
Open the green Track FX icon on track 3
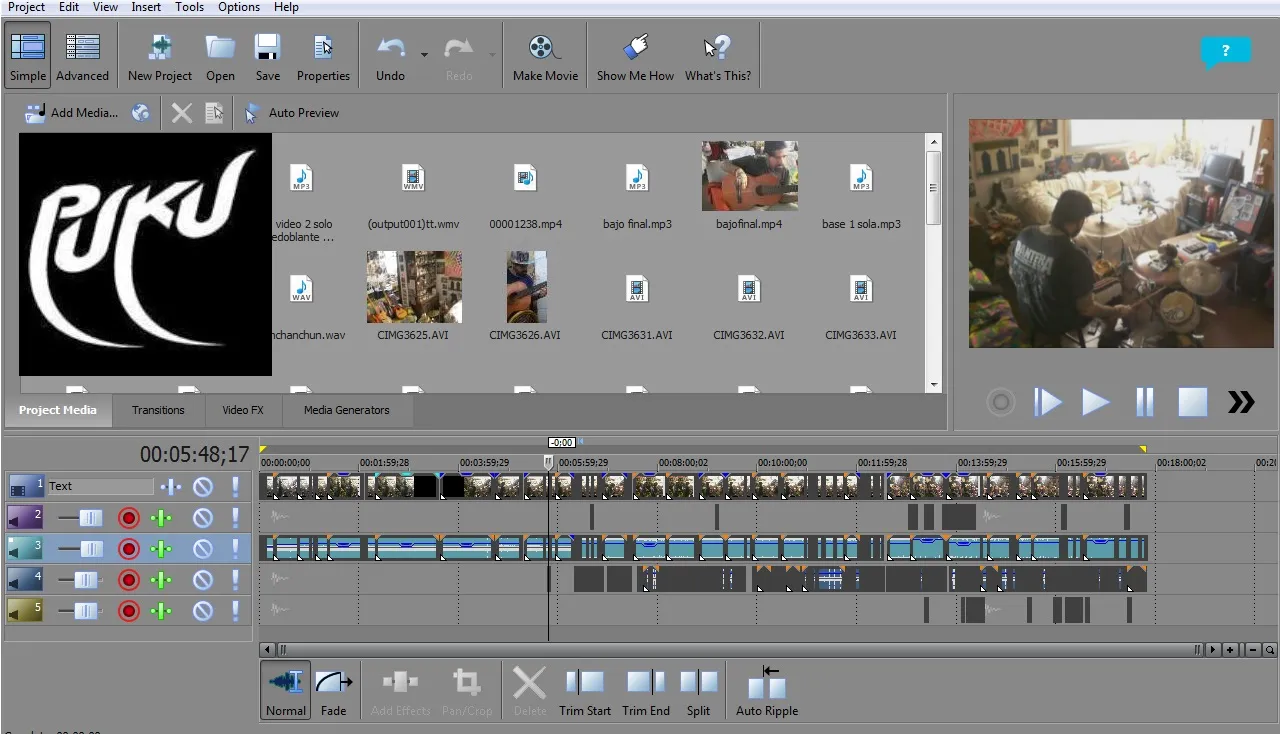pos(161,549)
